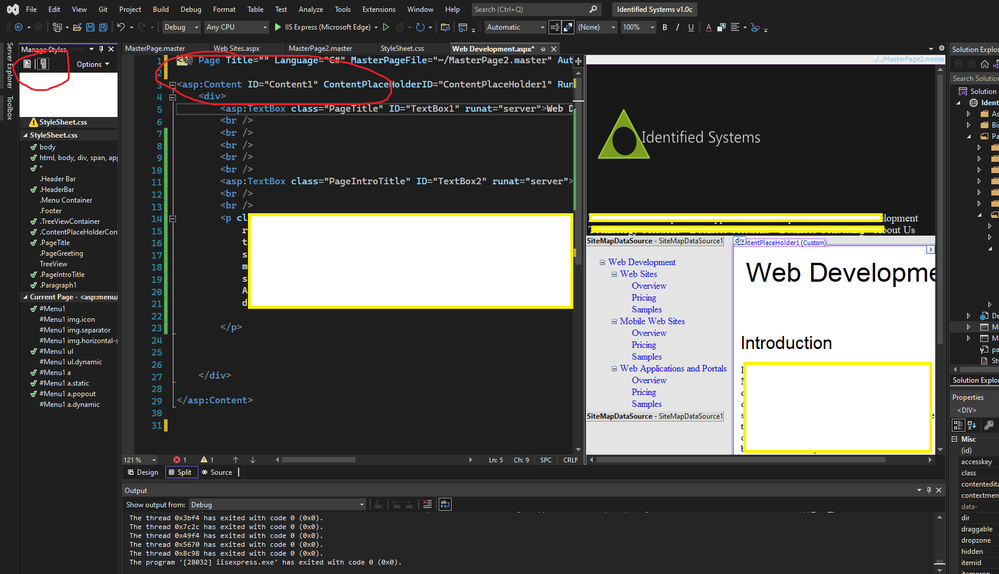Navigate to next issue with the down arrow
This screenshot has height=574, width=999.
pos(252,459)
